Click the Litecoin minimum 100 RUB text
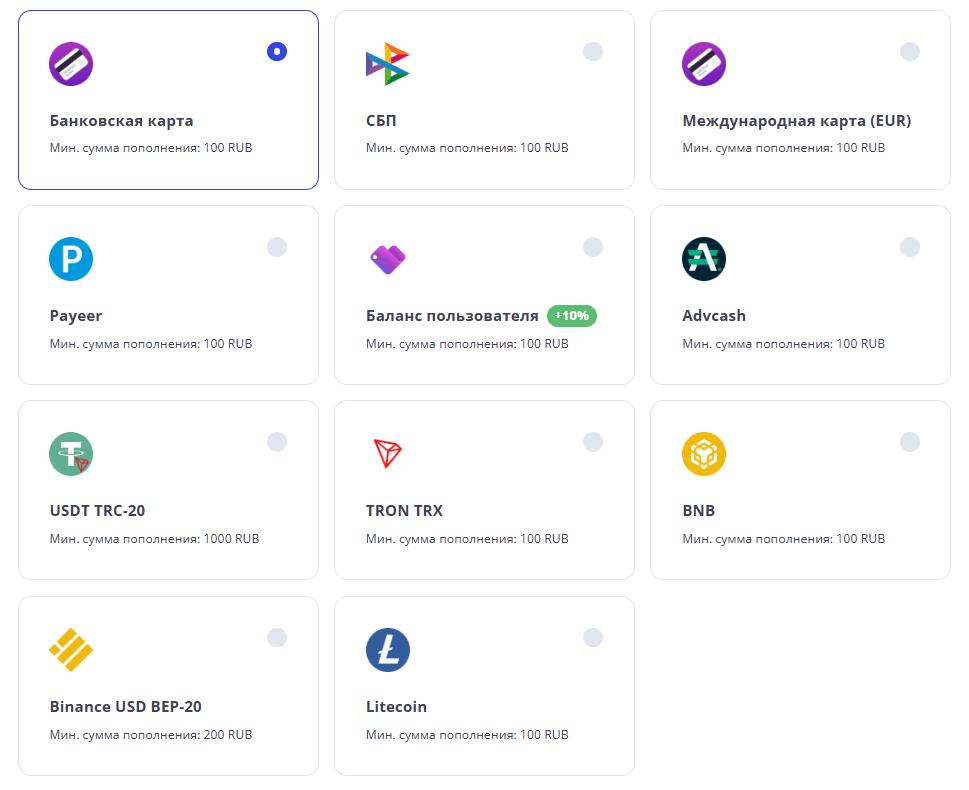 click(467, 735)
